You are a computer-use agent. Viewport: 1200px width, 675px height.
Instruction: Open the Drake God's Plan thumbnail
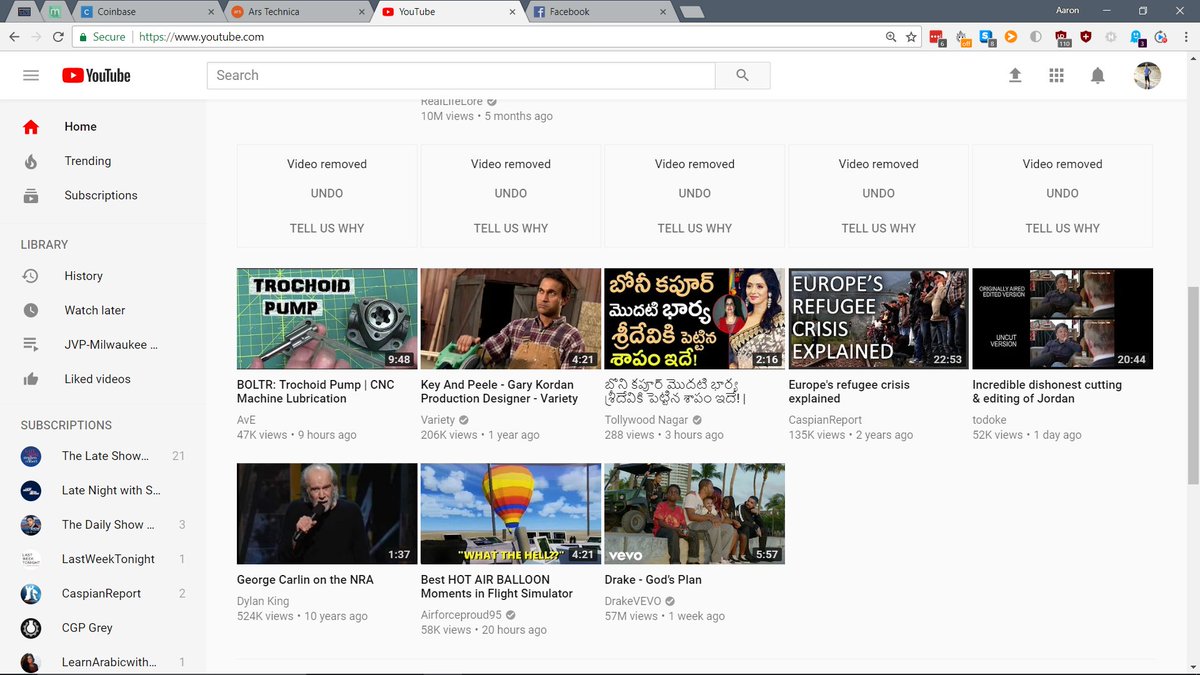point(695,514)
